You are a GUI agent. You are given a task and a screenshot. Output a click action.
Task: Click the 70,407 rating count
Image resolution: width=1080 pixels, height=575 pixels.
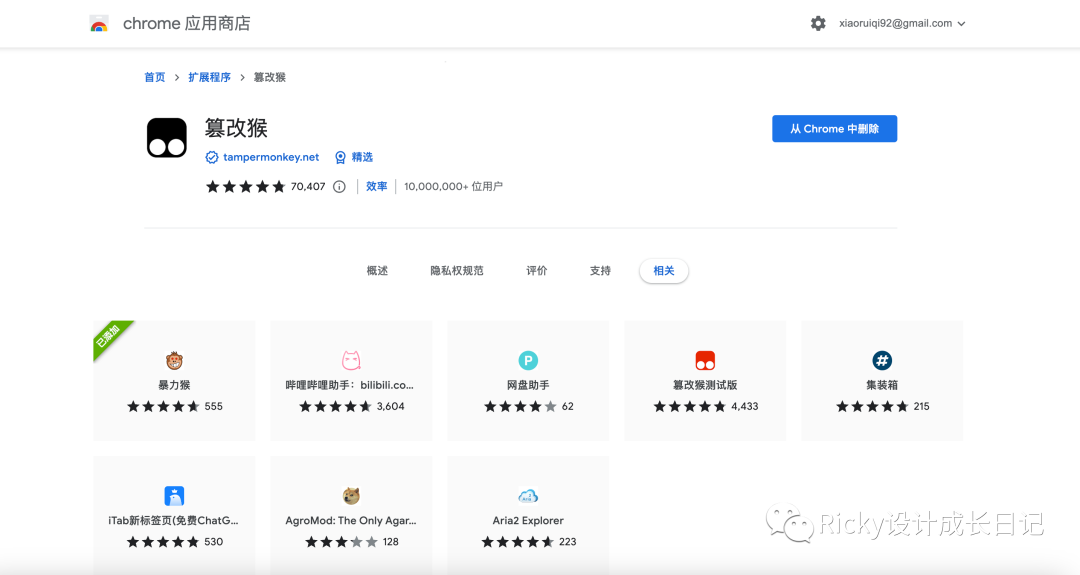coord(308,187)
